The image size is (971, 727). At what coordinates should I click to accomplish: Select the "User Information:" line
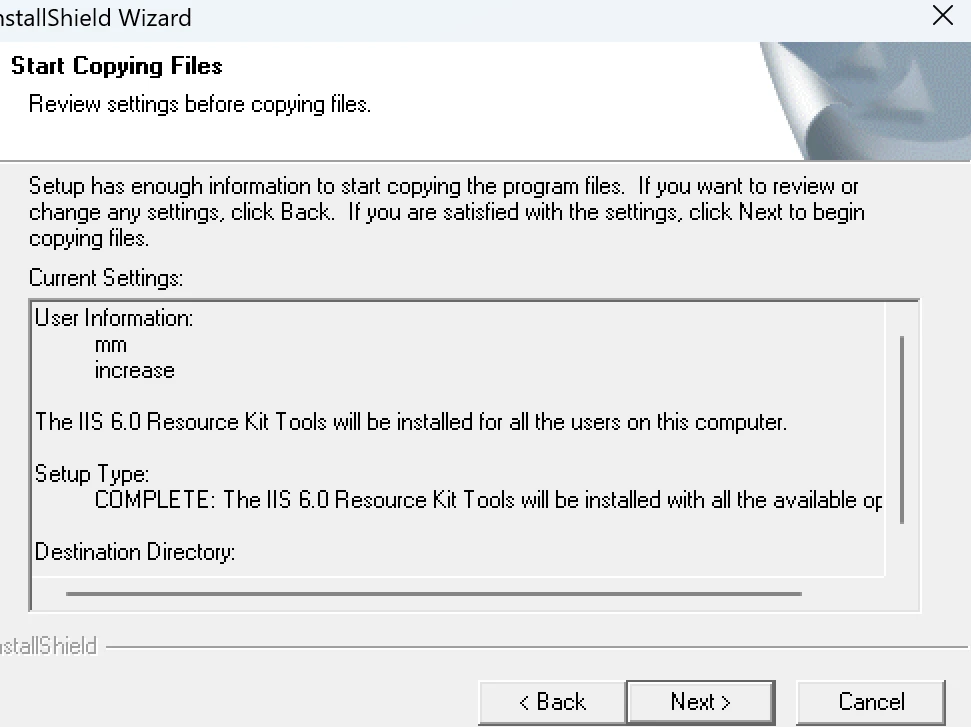coord(114,319)
